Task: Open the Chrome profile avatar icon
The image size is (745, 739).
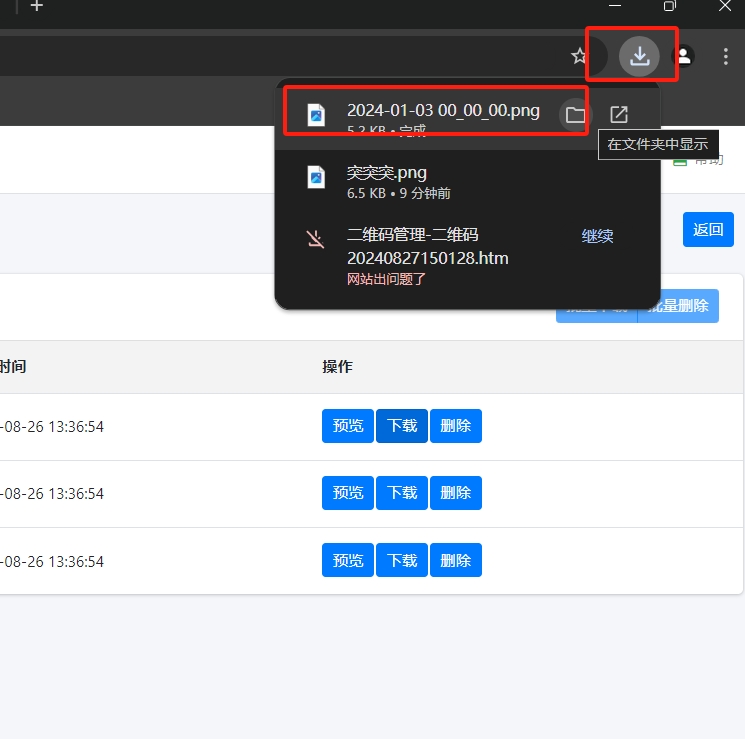Action: (x=684, y=56)
